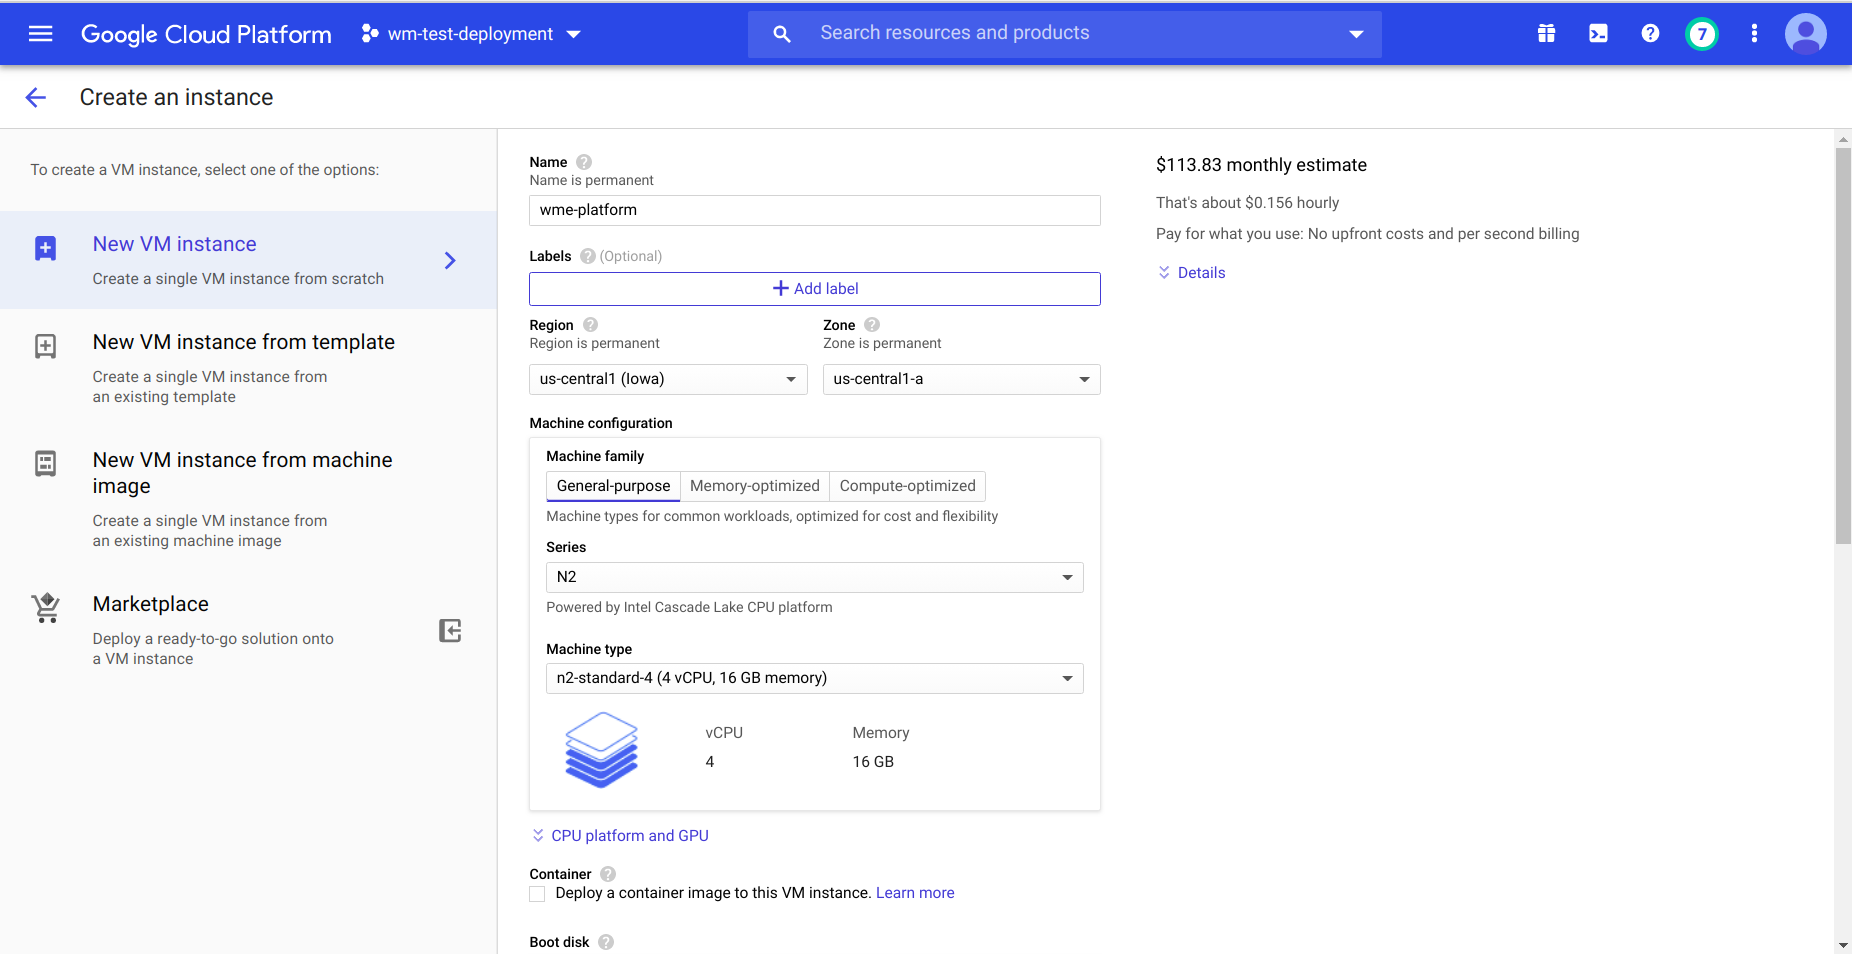This screenshot has height=954, width=1852.
Task: Open the gift free trial icon
Action: 1546,34
